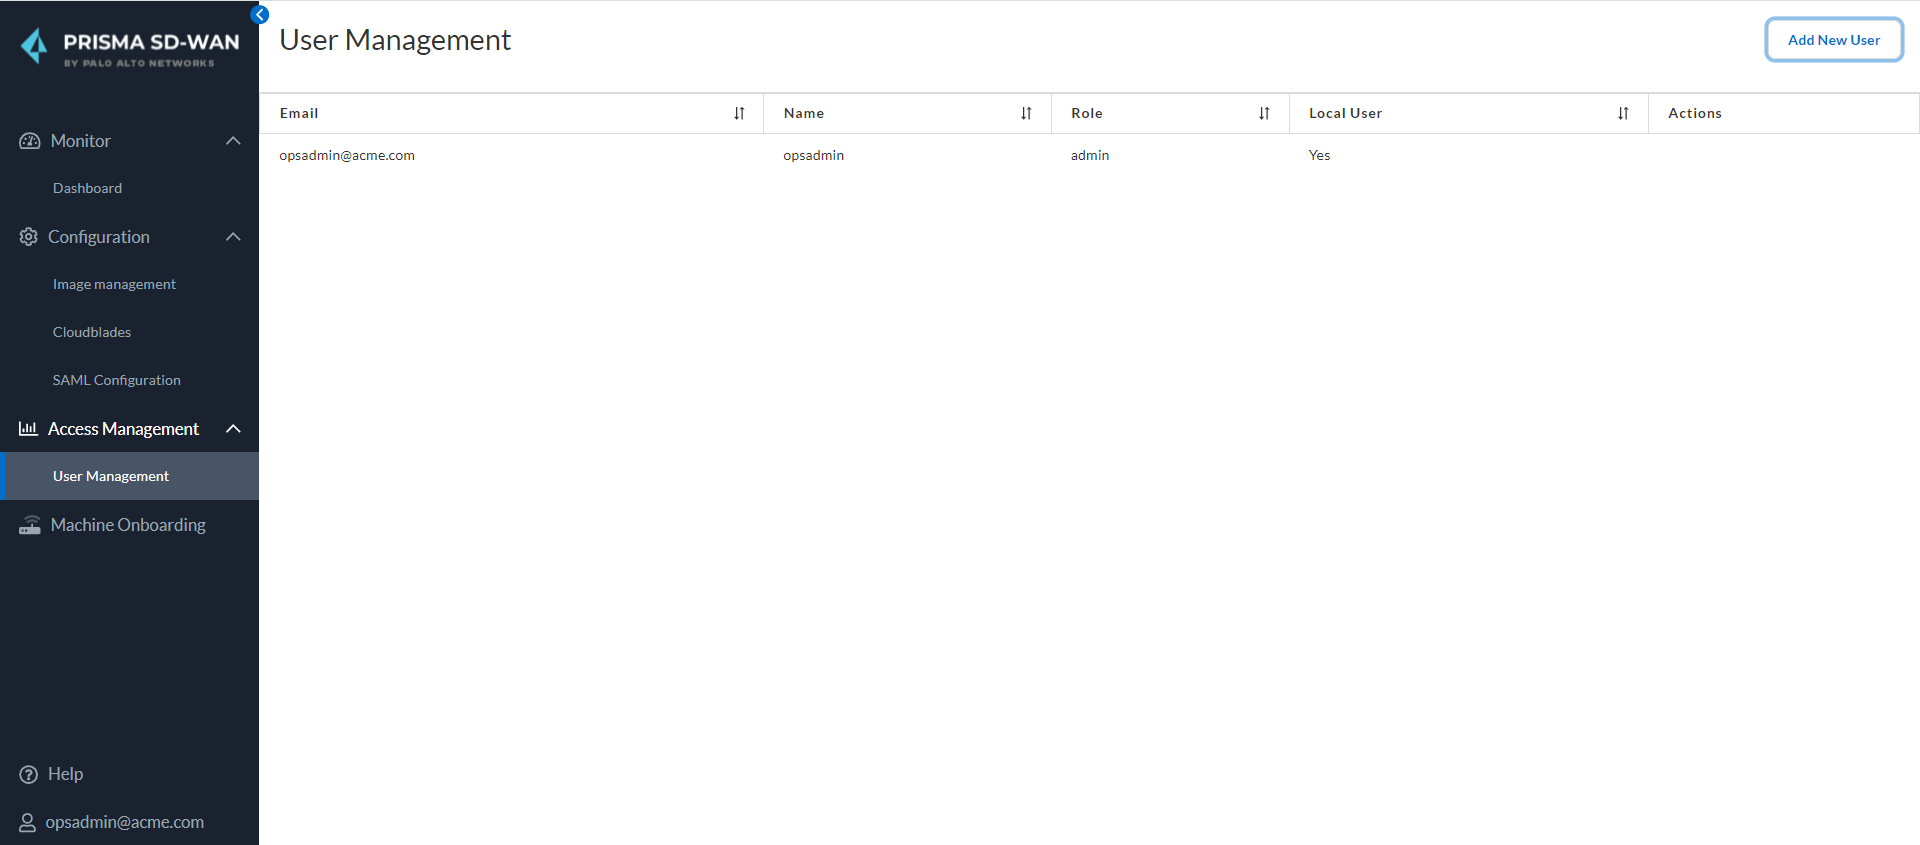
Task: Open the opsadmin@acme.com account menu
Action: click(125, 822)
